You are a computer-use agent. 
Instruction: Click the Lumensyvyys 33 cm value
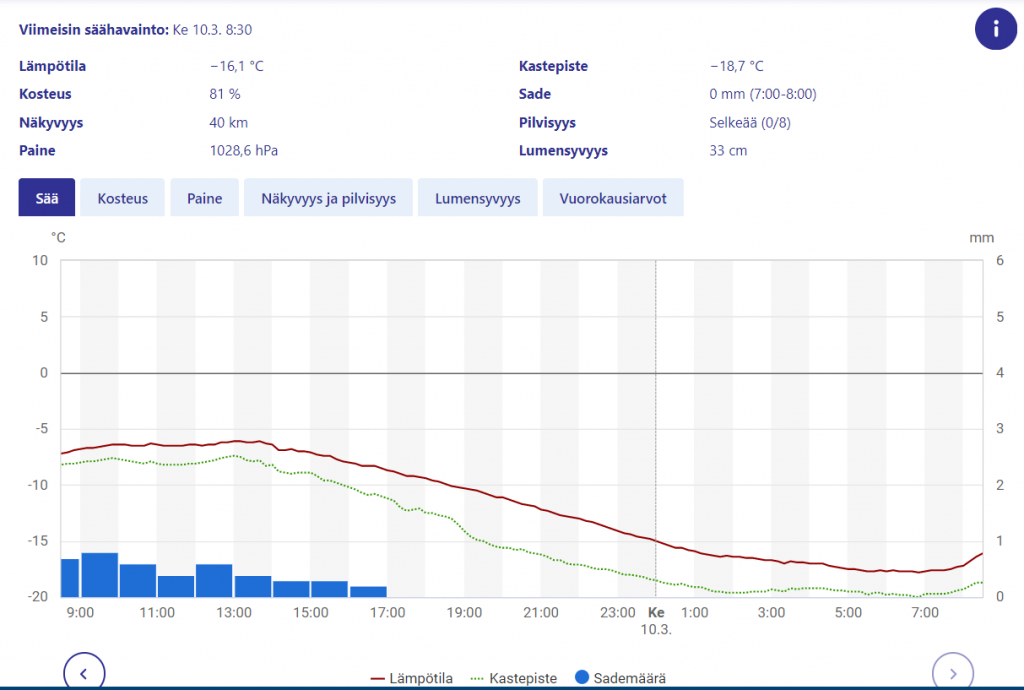coord(728,150)
